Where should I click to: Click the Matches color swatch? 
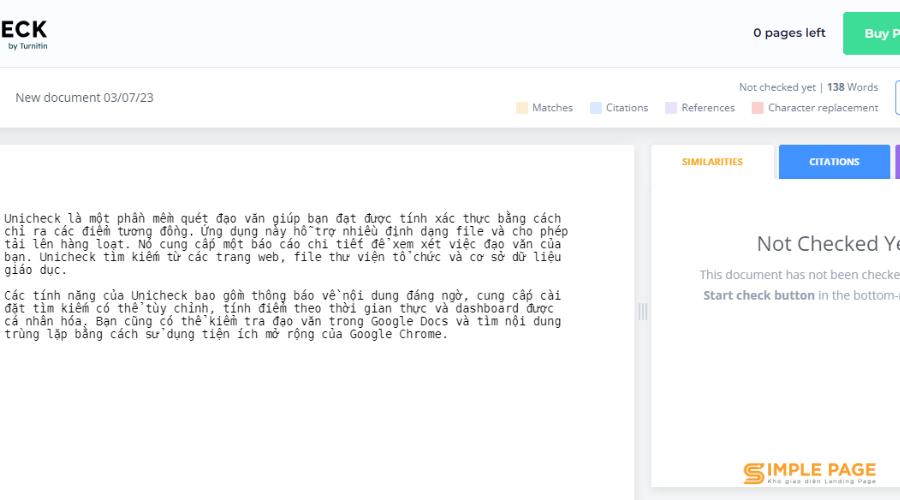coord(522,108)
